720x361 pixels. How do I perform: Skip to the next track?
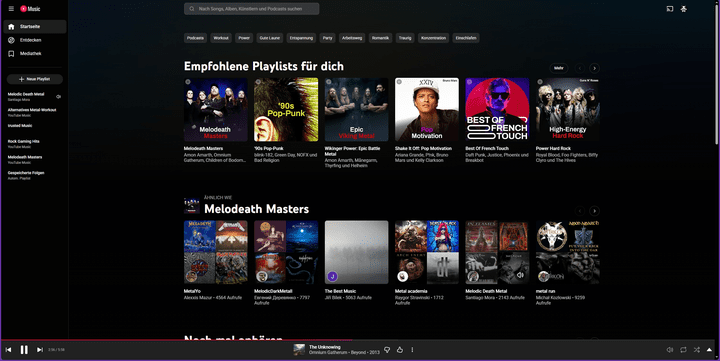coord(39,350)
